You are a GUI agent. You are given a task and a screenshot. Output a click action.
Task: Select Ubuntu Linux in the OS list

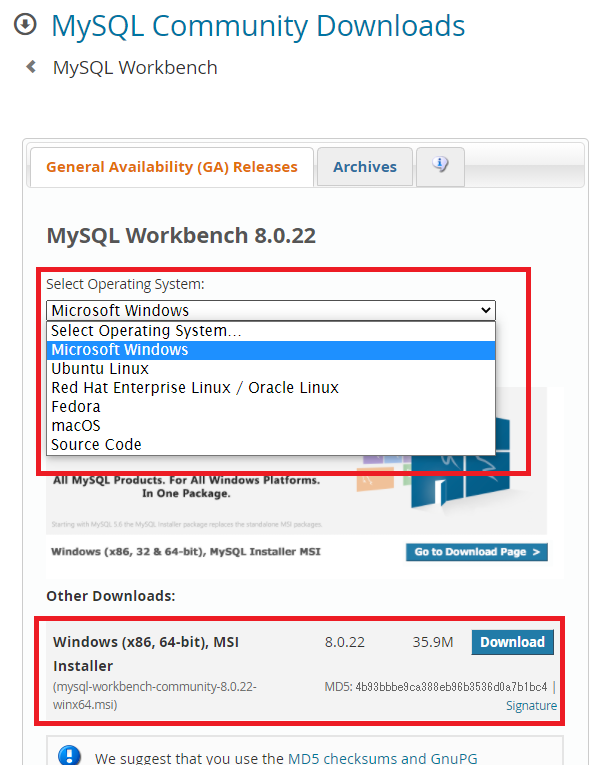click(271, 369)
